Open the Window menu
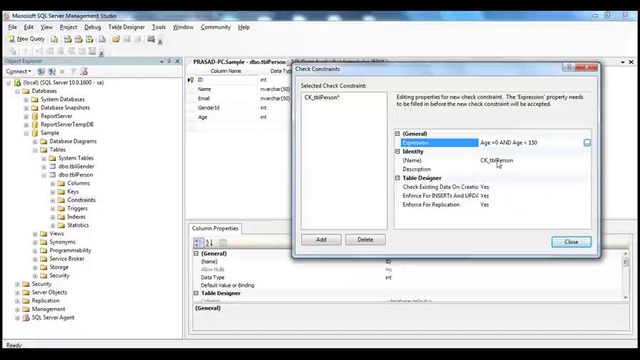640x360 pixels. point(183,27)
